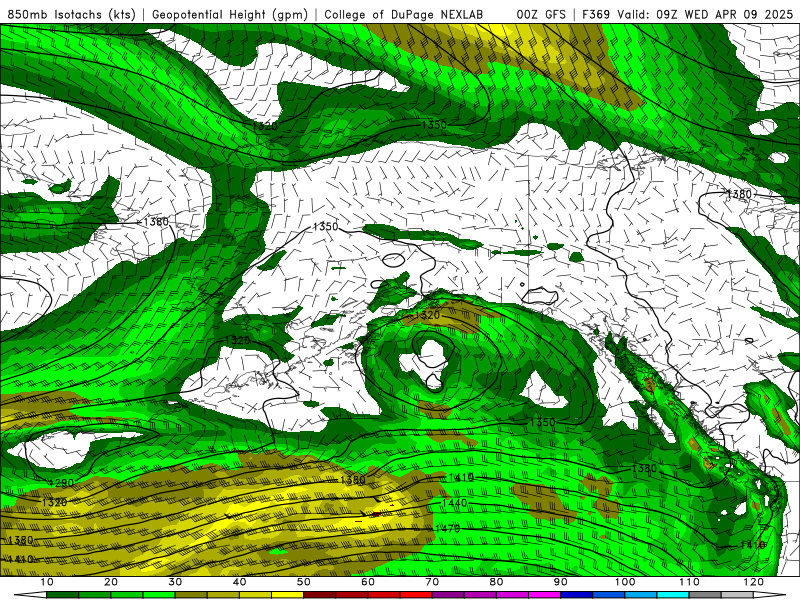Select the "00Z GFS" model run text

click(x=541, y=15)
